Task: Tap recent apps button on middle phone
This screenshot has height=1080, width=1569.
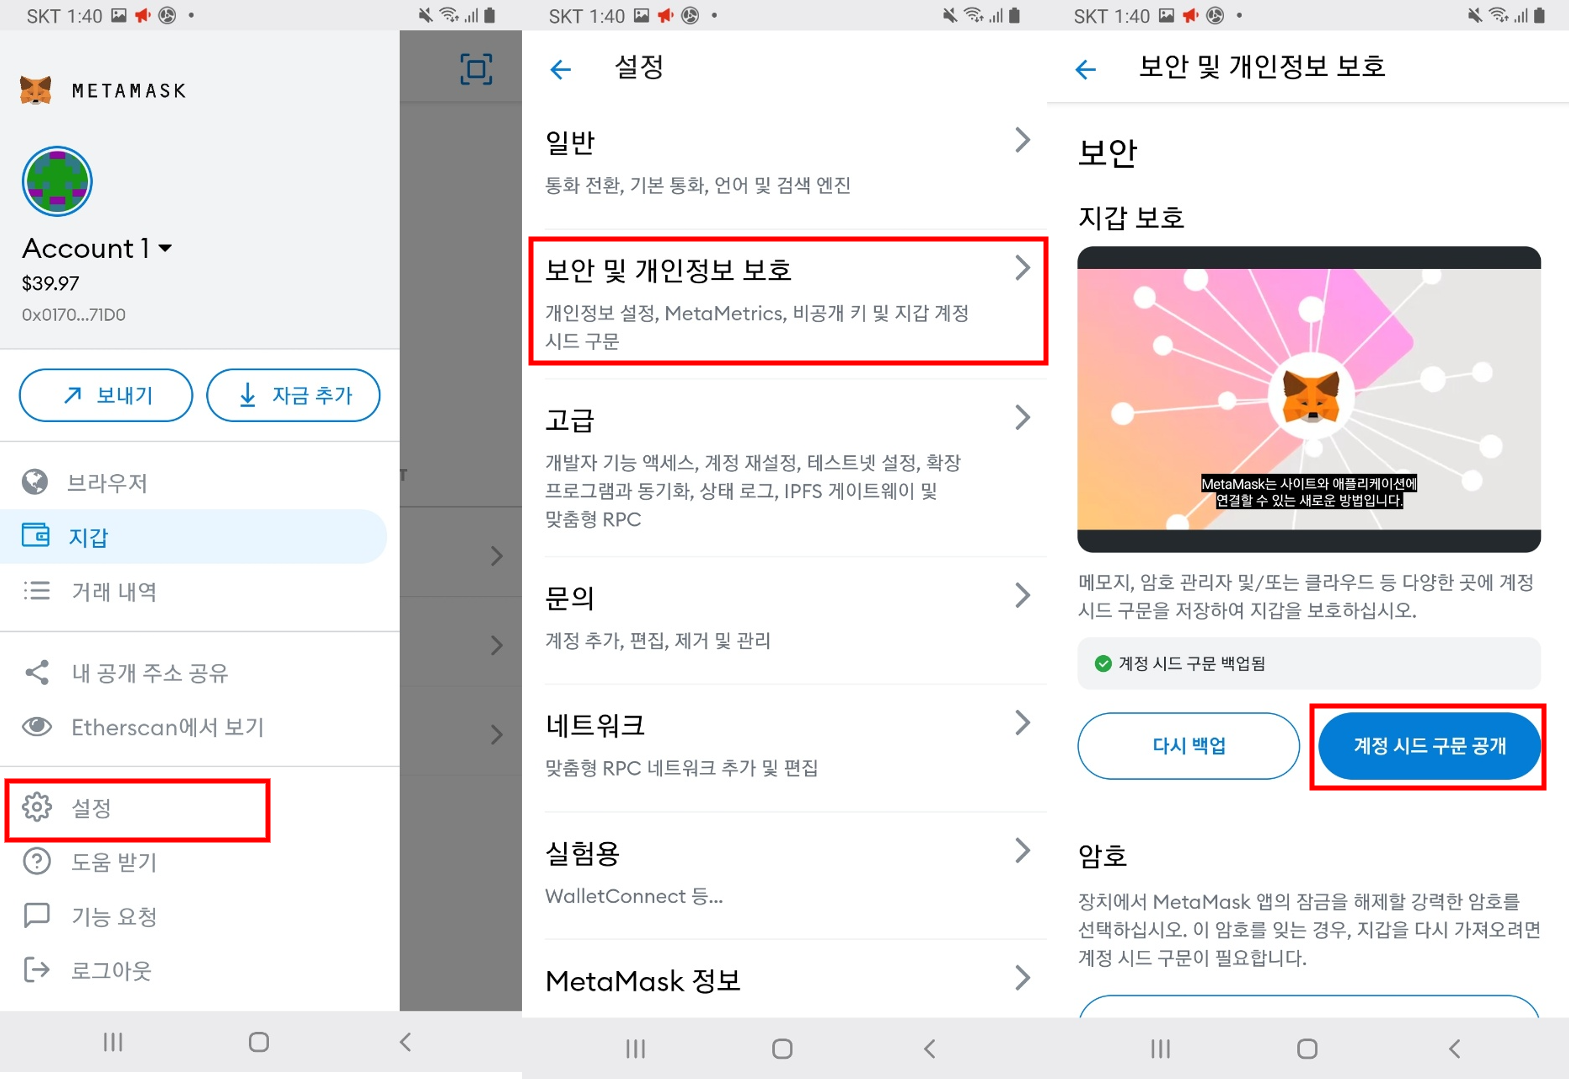Action: 635,1048
